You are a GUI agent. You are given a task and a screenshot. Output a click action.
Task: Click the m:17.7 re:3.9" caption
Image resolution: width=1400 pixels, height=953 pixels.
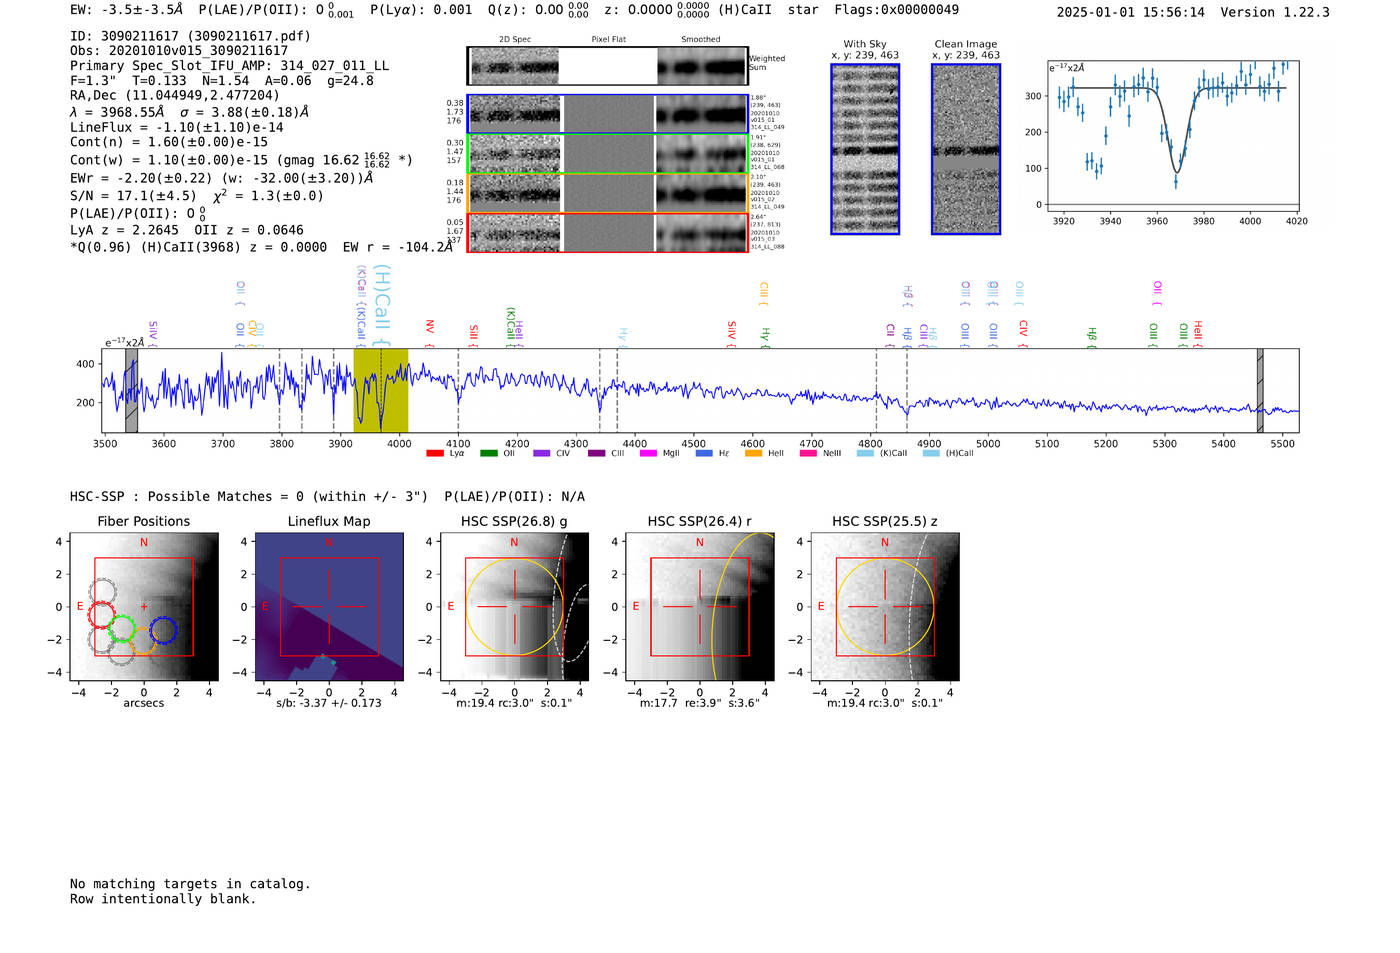tap(700, 703)
